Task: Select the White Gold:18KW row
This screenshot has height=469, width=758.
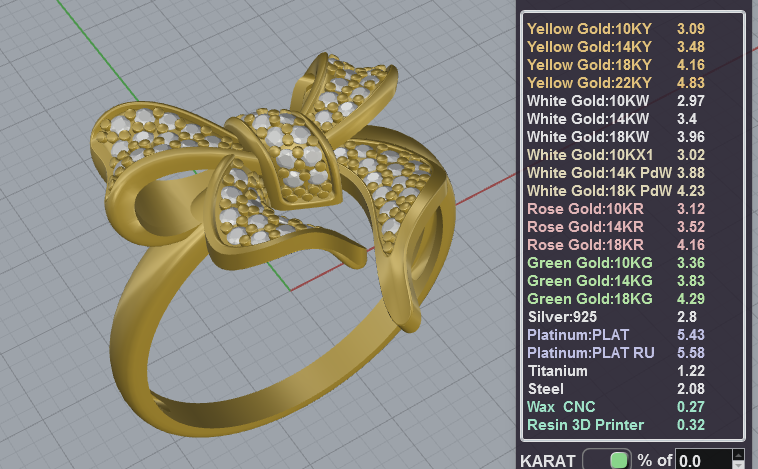Action: [x=616, y=137]
